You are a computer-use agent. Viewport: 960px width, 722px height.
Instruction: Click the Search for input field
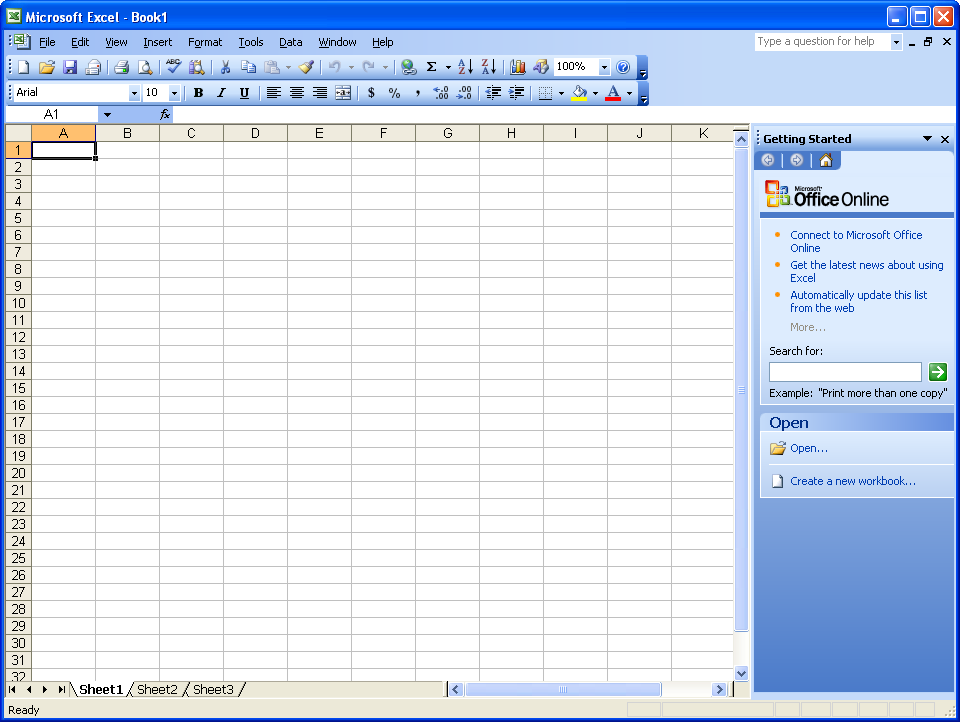[845, 372]
